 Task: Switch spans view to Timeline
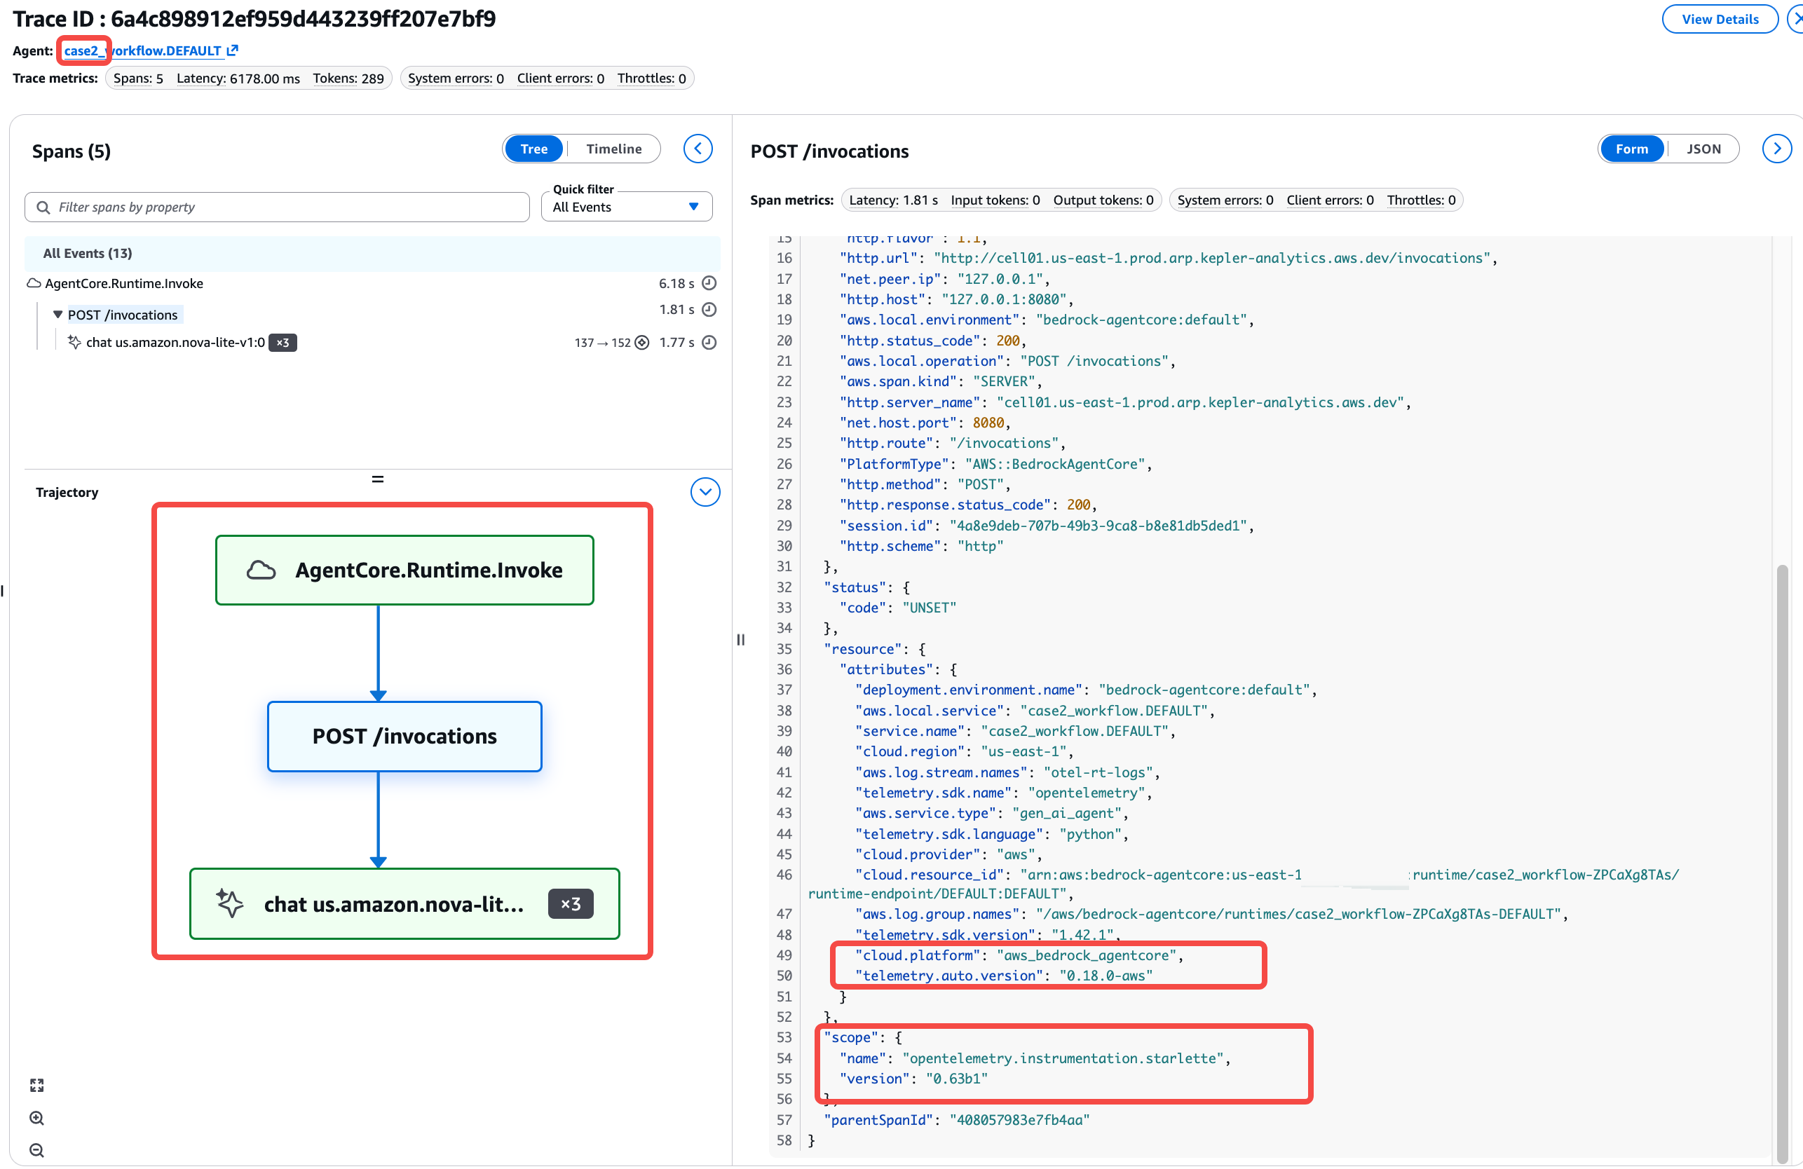pos(613,149)
